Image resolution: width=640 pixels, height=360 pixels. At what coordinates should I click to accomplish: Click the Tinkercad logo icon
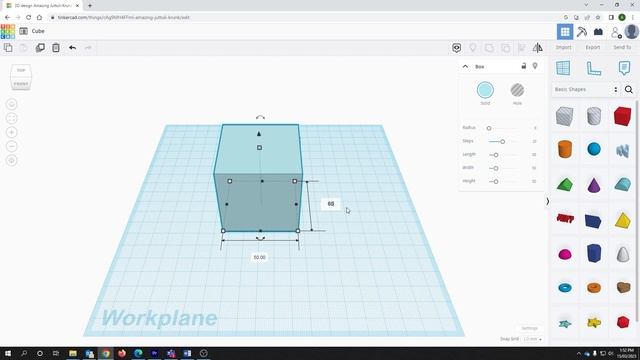(x=7, y=31)
